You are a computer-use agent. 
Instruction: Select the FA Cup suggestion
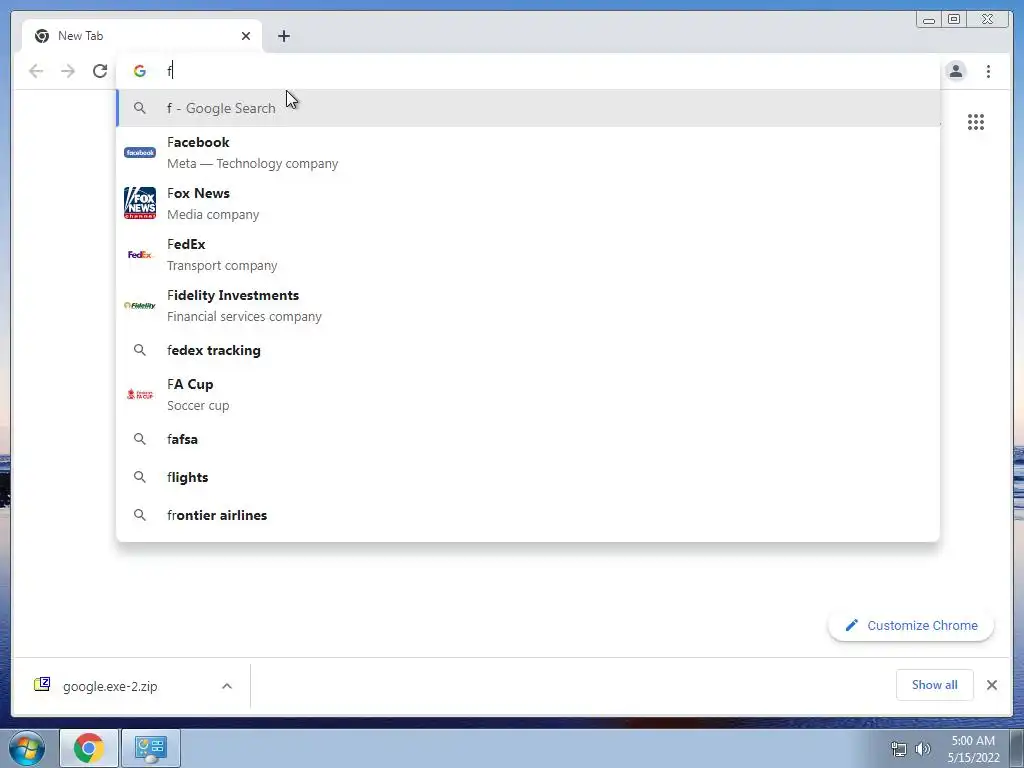click(528, 394)
